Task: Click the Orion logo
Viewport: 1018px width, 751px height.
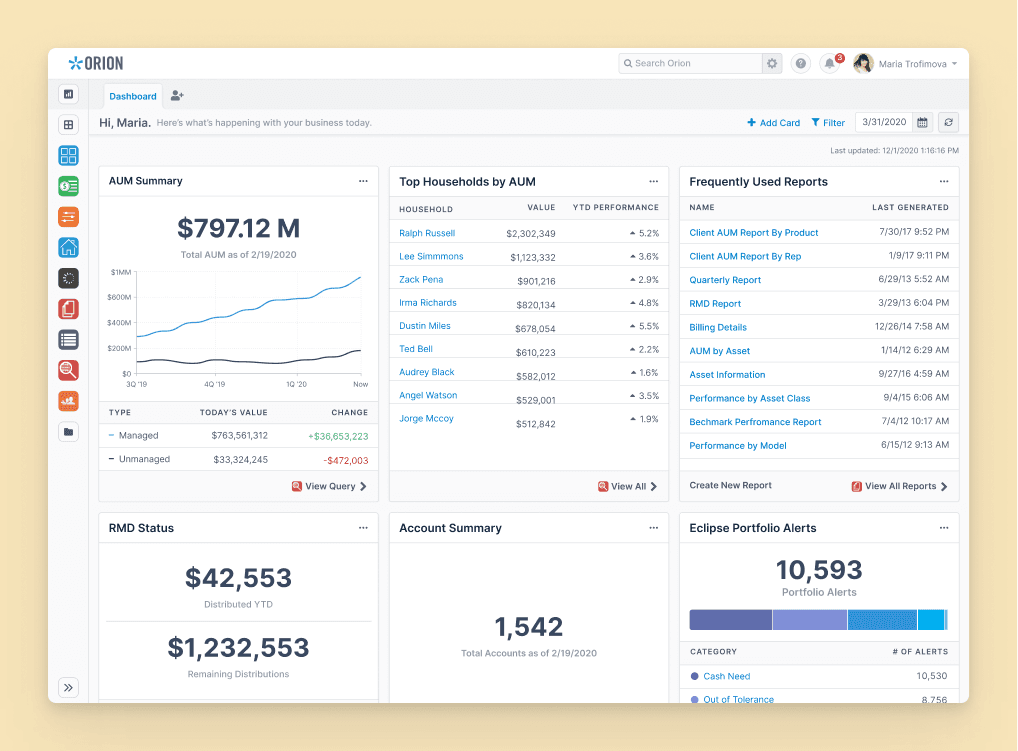Action: tap(96, 63)
